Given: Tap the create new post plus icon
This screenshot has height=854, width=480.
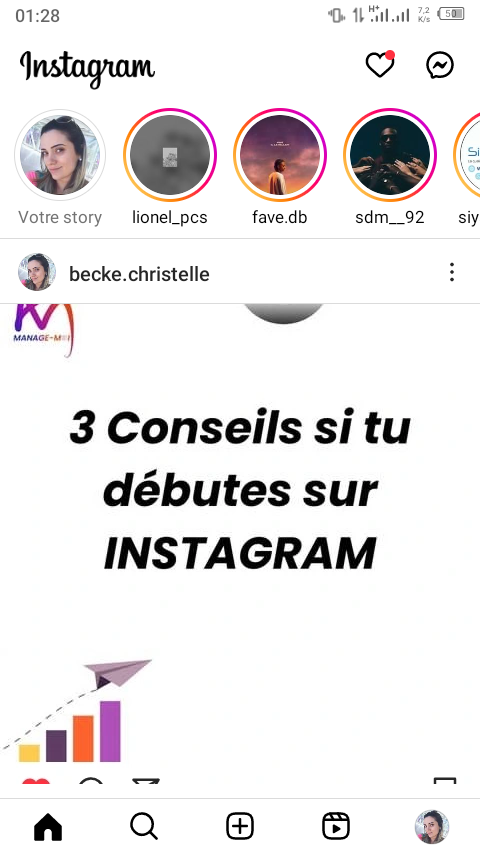Looking at the screenshot, I should tap(240, 826).
